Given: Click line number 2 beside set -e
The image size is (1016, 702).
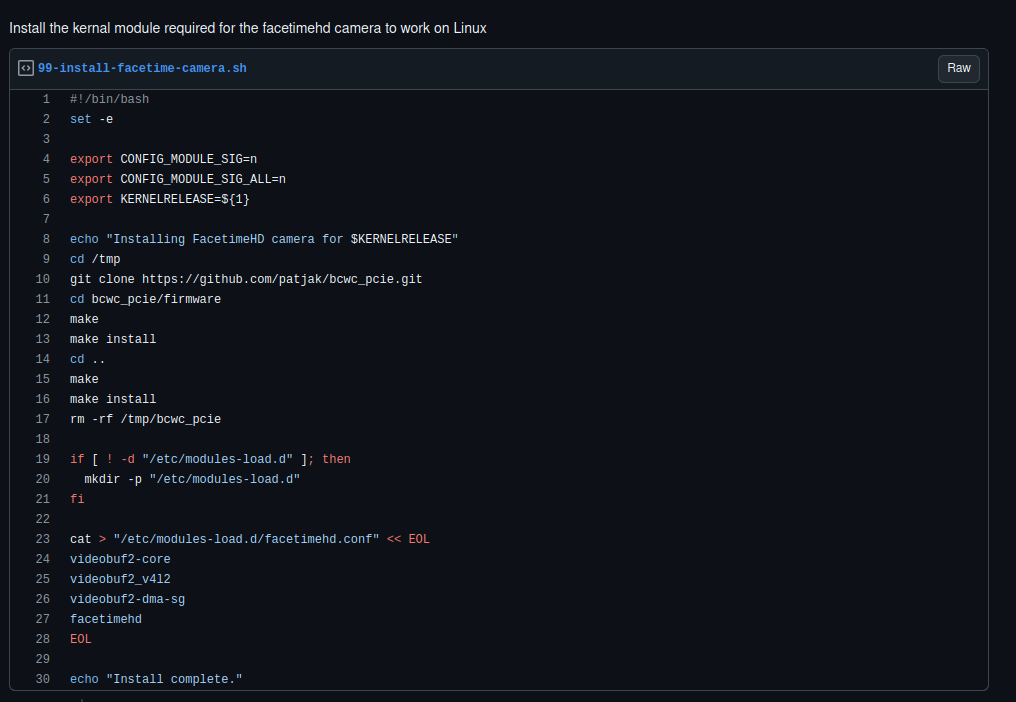Looking at the screenshot, I should pyautogui.click(x=45, y=118).
